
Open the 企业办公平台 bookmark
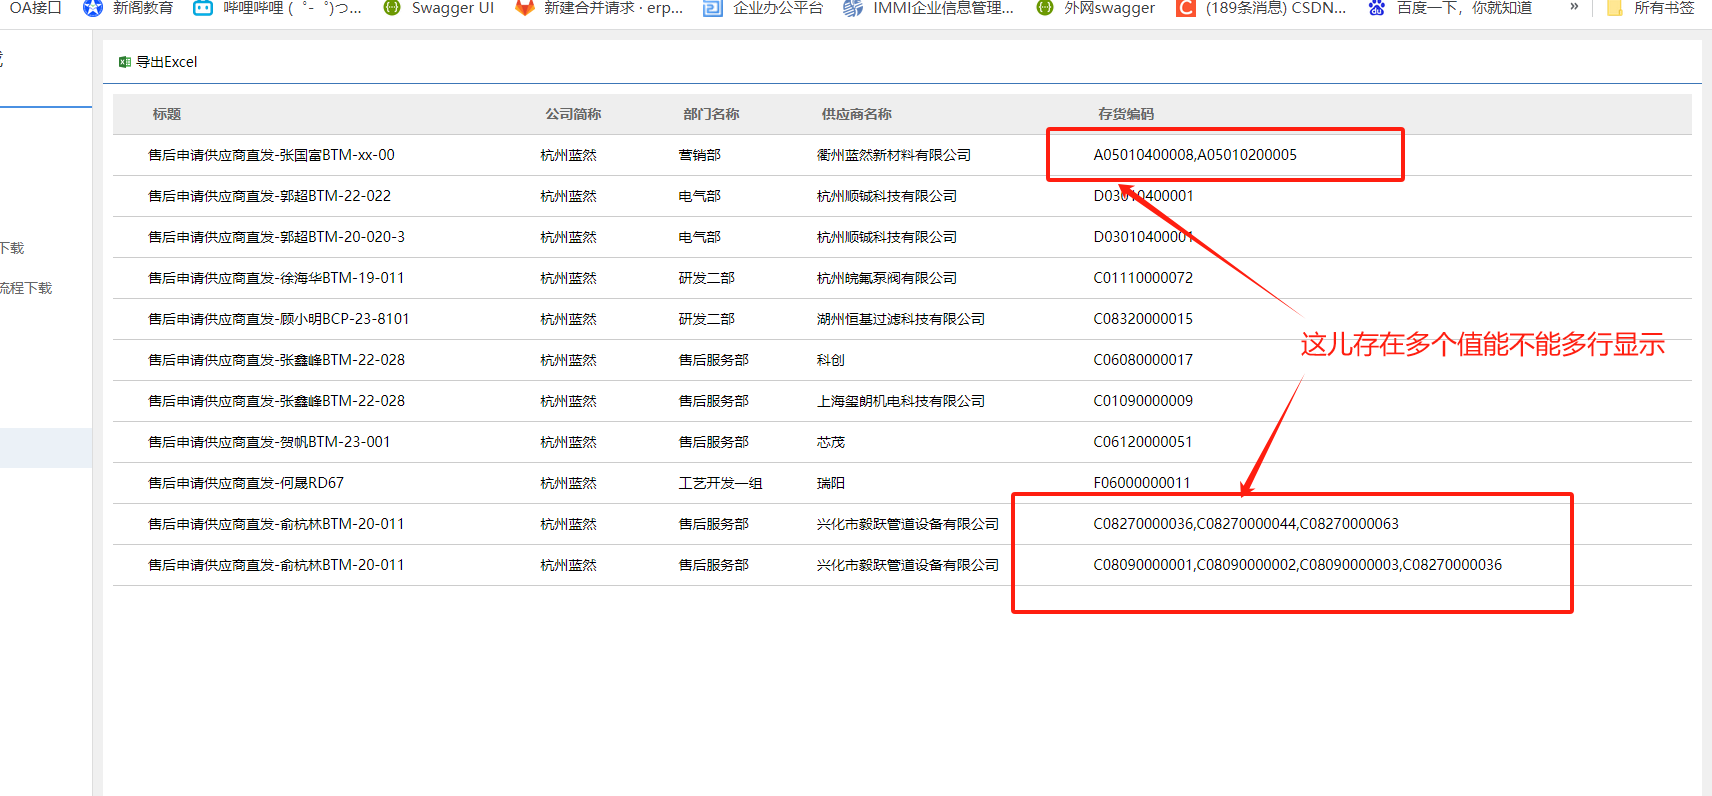(762, 8)
